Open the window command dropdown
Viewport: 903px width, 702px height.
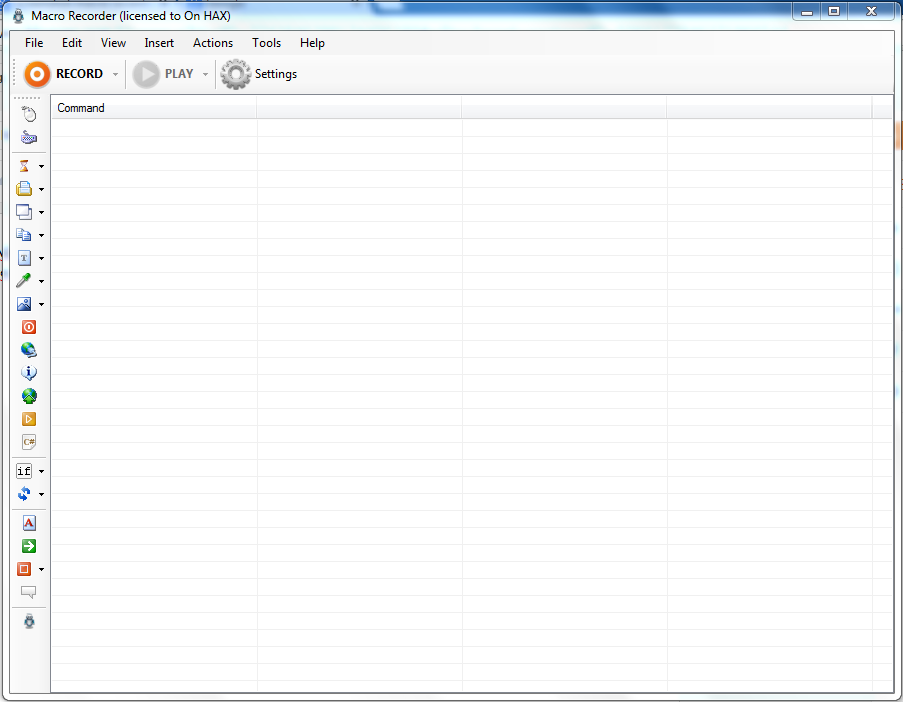41,211
